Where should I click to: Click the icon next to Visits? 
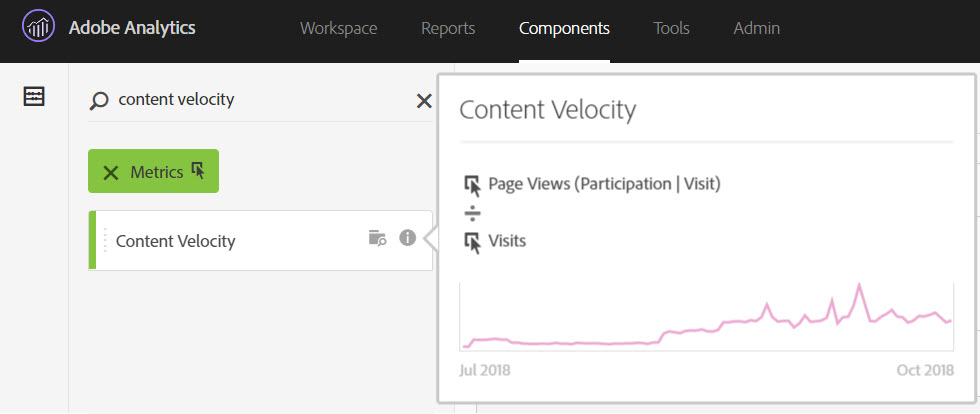tap(473, 241)
